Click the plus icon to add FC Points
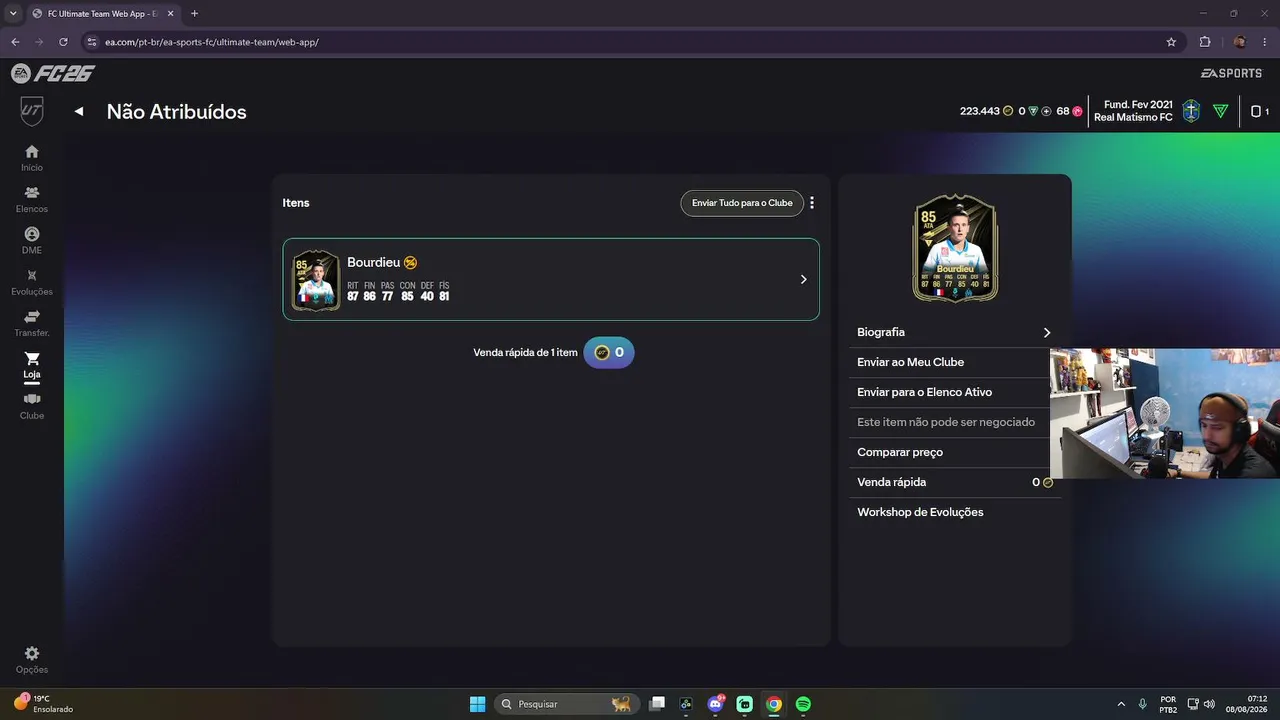This screenshot has height=720, width=1280. (x=1046, y=111)
